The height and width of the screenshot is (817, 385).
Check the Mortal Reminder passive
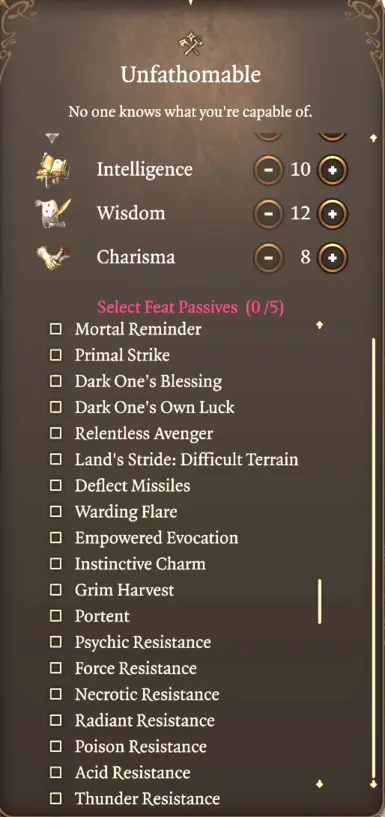point(55,329)
